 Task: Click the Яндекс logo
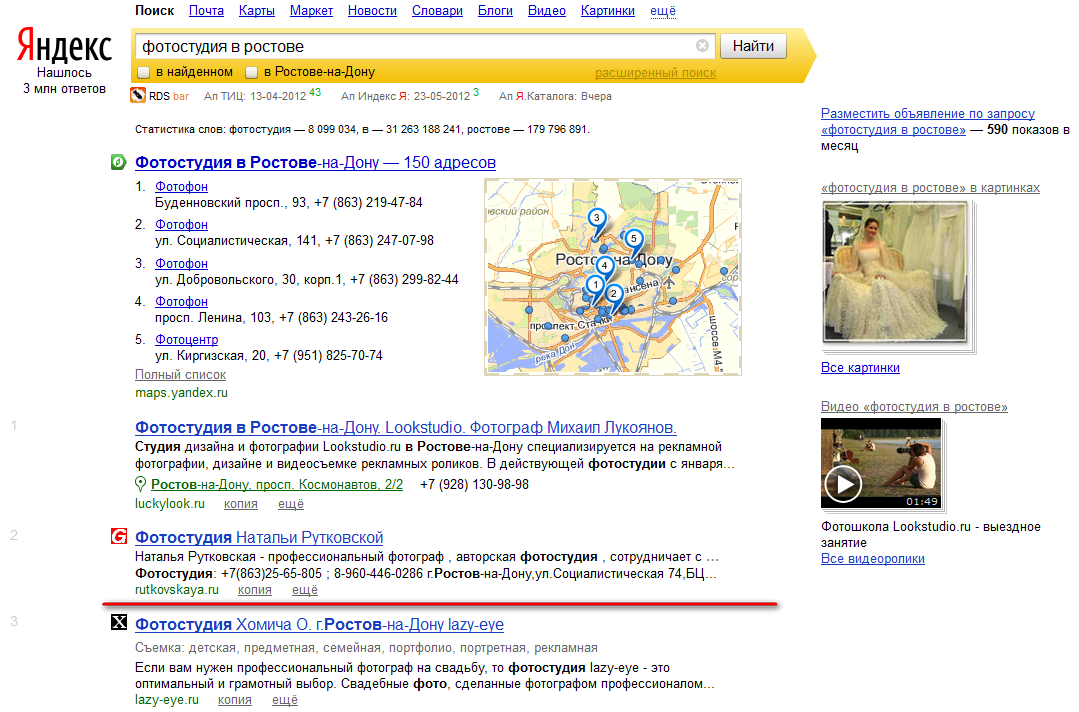64,46
